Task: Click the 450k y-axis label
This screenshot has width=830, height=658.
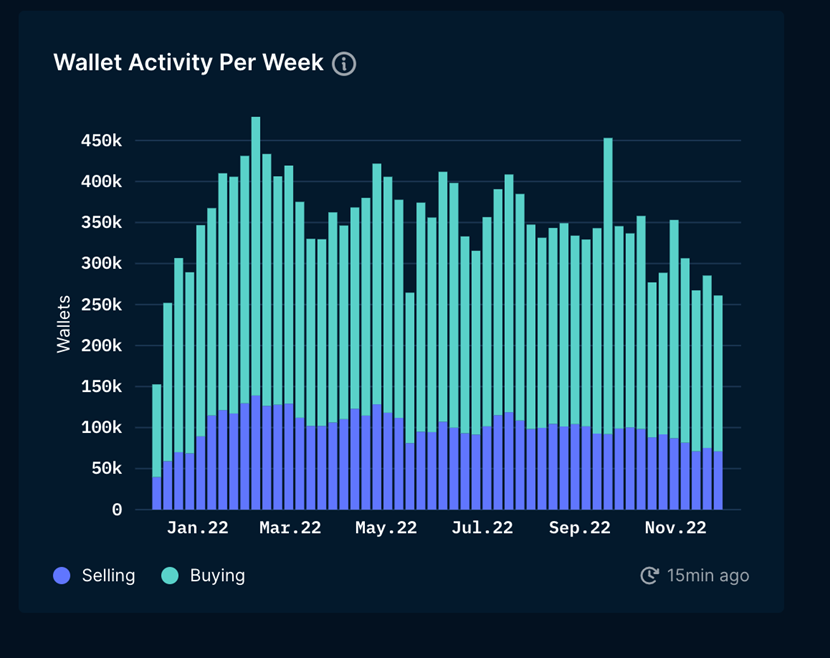Action: pyautogui.click(x=101, y=141)
